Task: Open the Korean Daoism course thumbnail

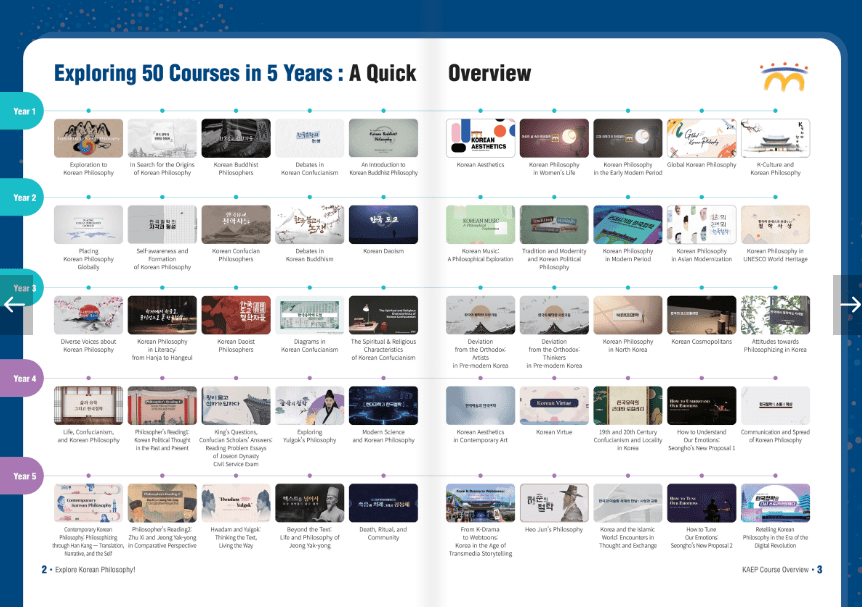Action: click(383, 224)
